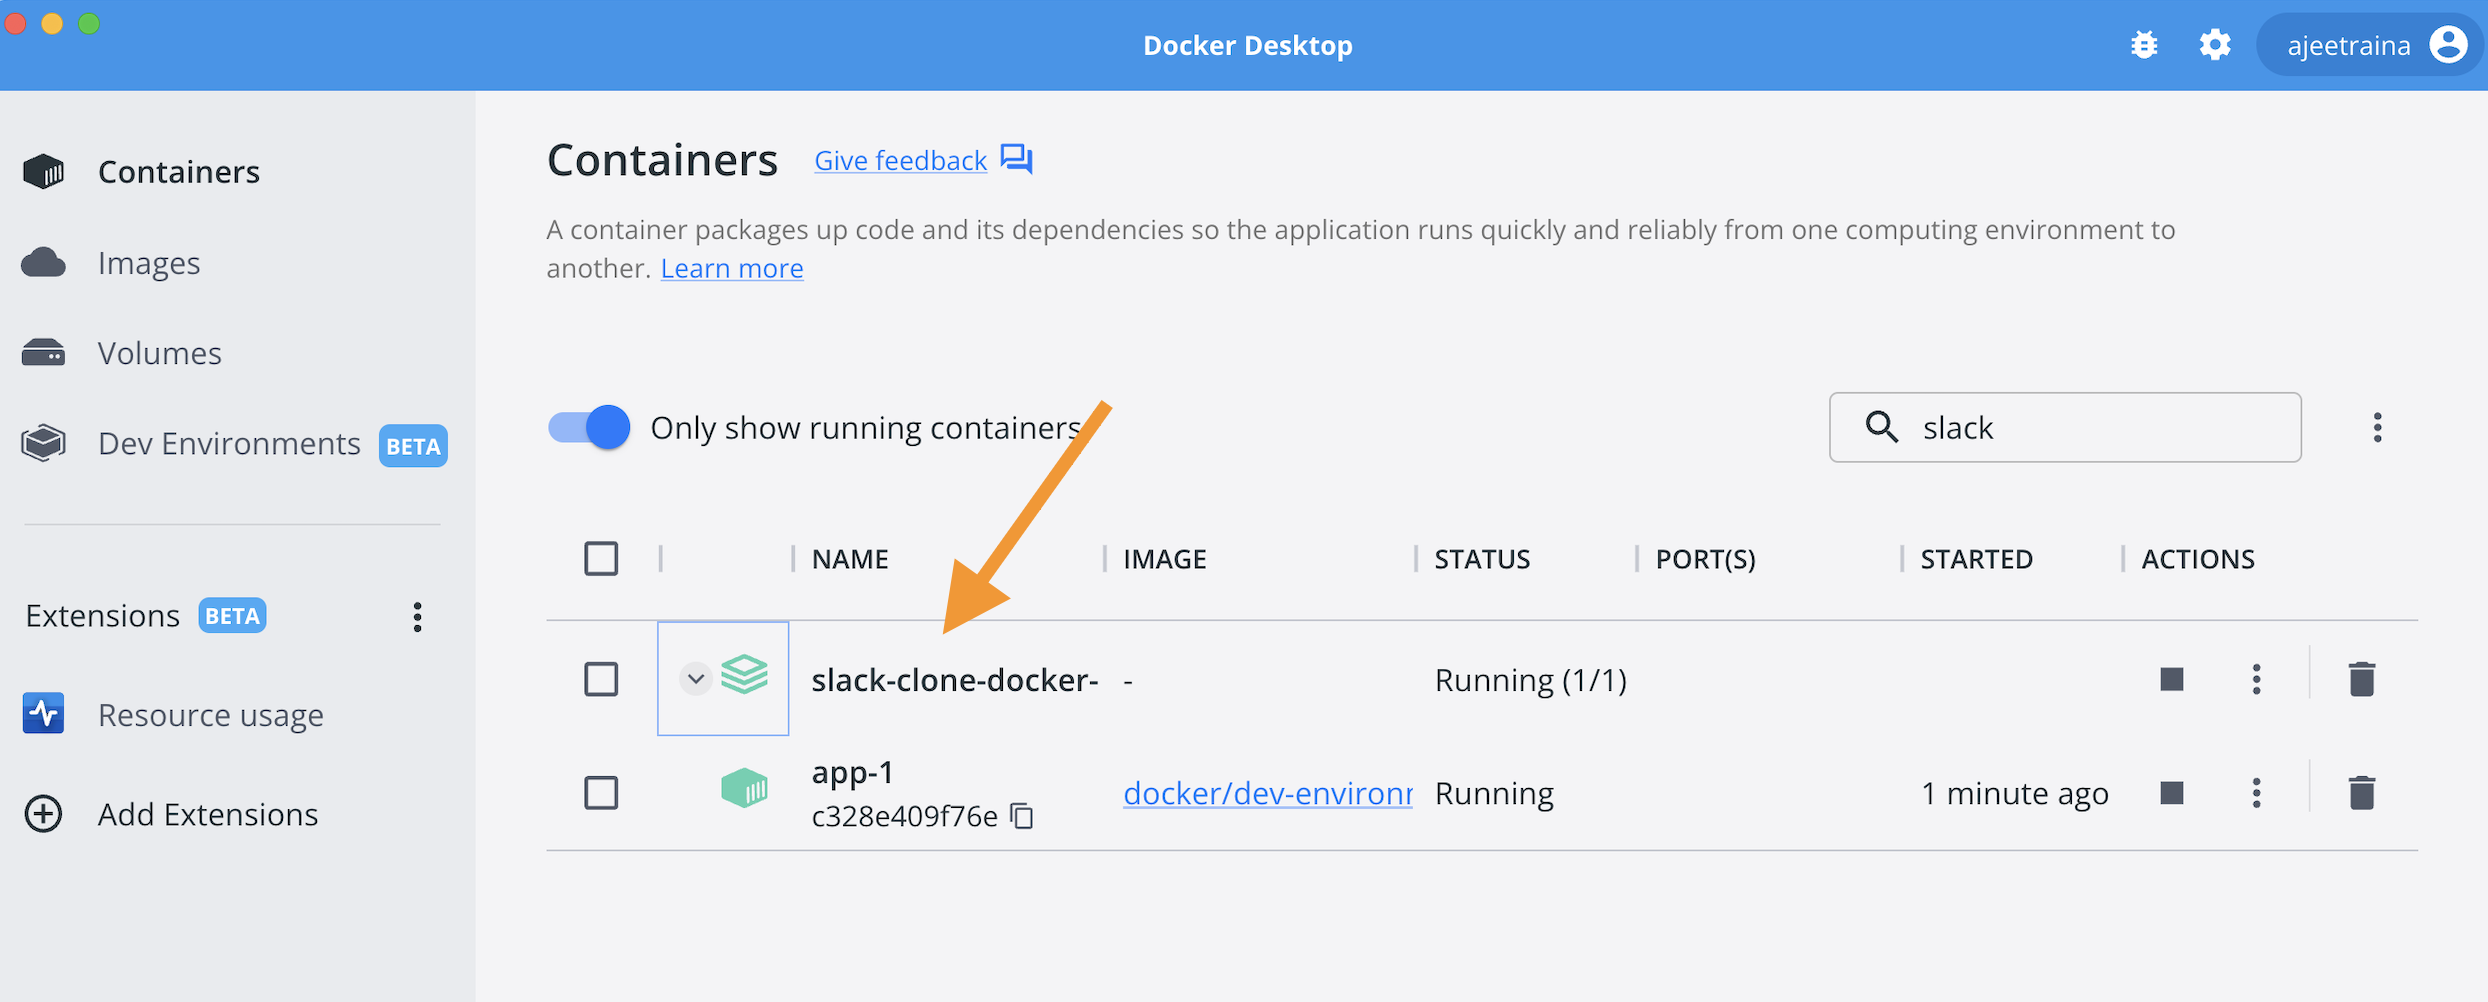Collapse the slack-clone-docker group chevron
Image resolution: width=2488 pixels, height=1002 pixels.
[x=696, y=679]
